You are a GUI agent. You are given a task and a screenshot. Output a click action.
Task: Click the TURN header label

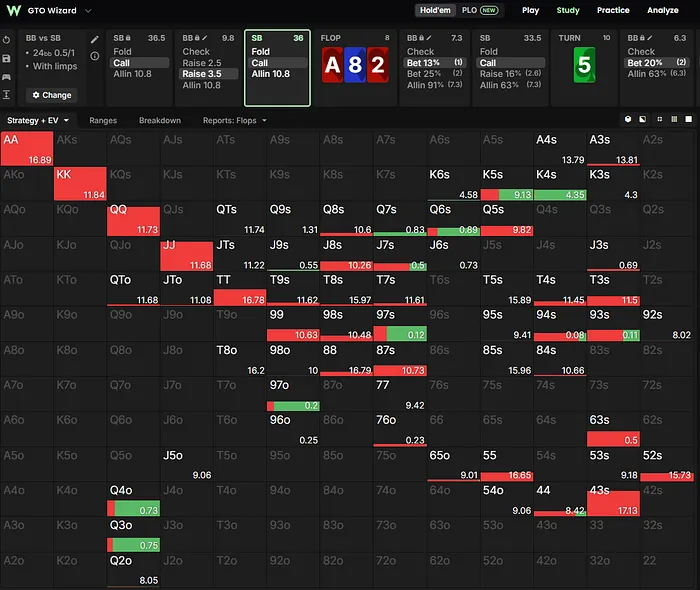569,38
